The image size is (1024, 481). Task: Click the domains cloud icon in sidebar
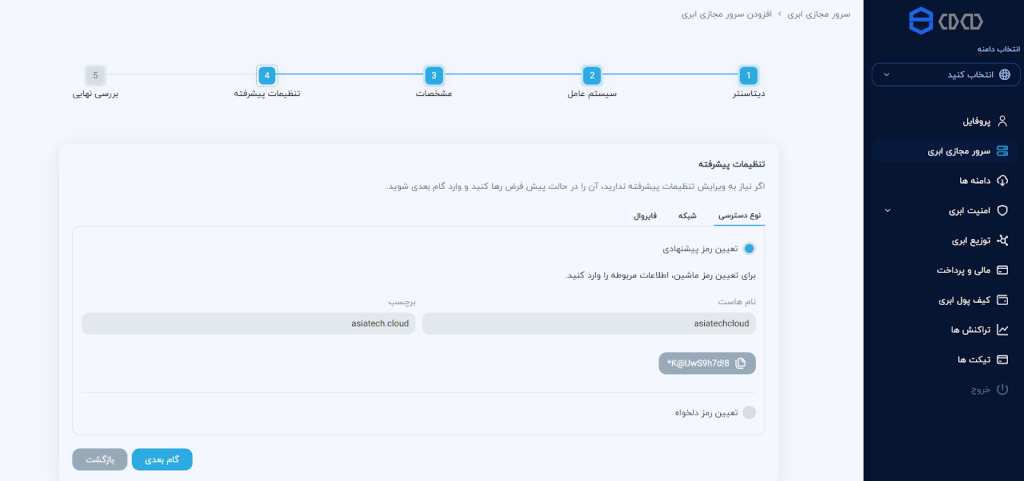tap(1003, 181)
